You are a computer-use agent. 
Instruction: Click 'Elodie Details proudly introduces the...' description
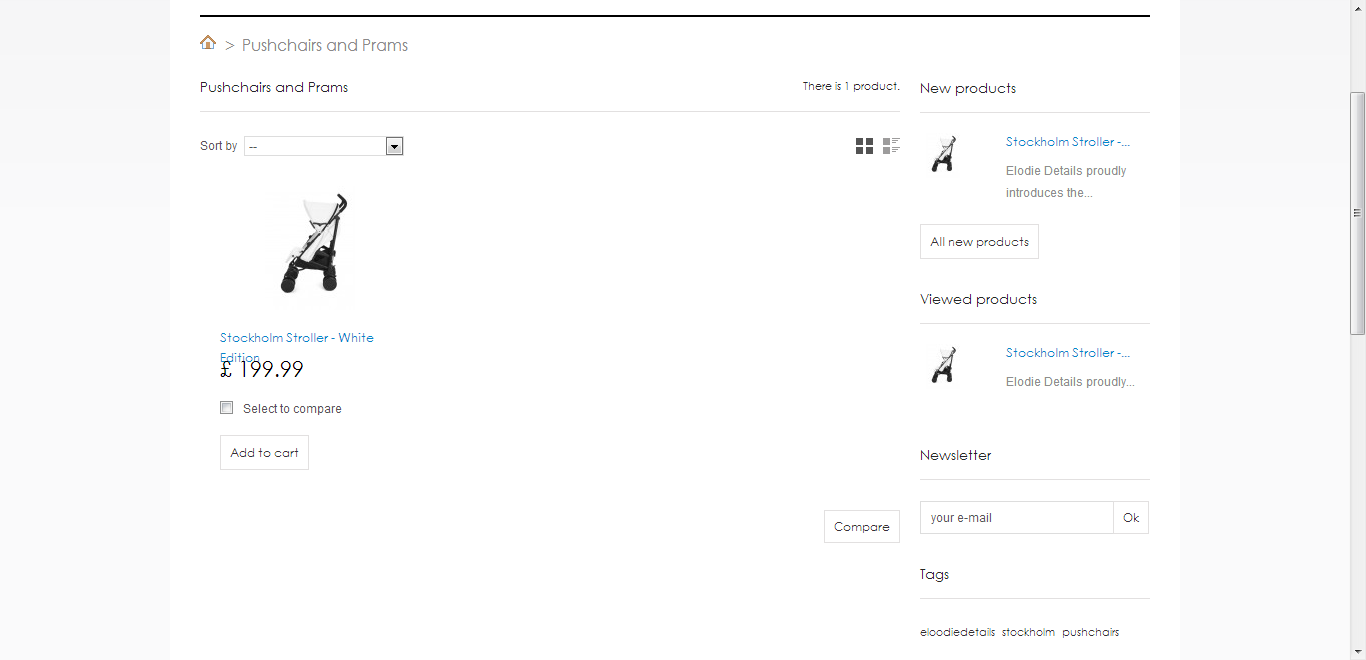[1066, 182]
